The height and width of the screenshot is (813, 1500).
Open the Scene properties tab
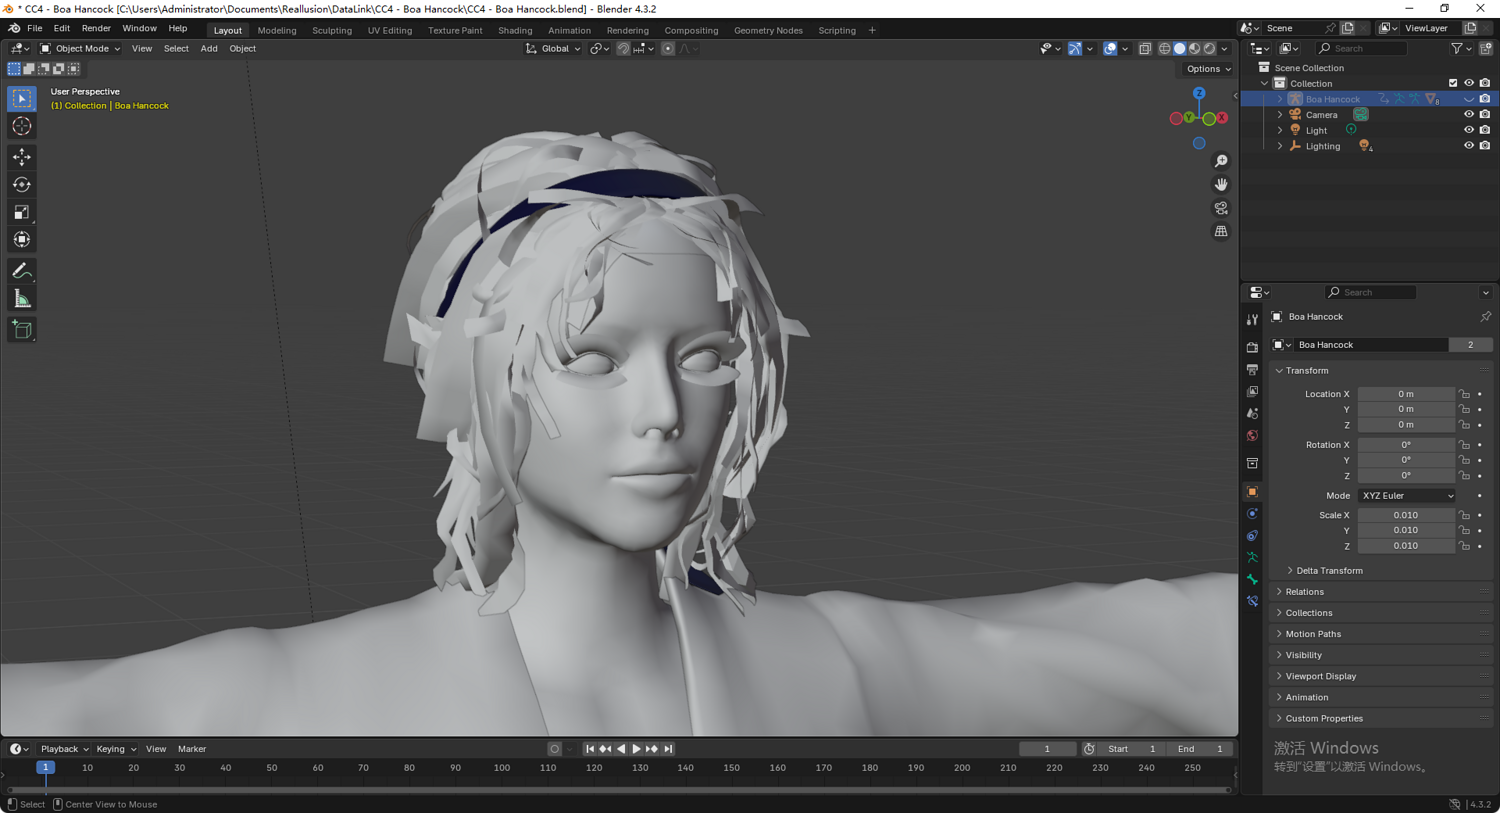[1252, 414]
